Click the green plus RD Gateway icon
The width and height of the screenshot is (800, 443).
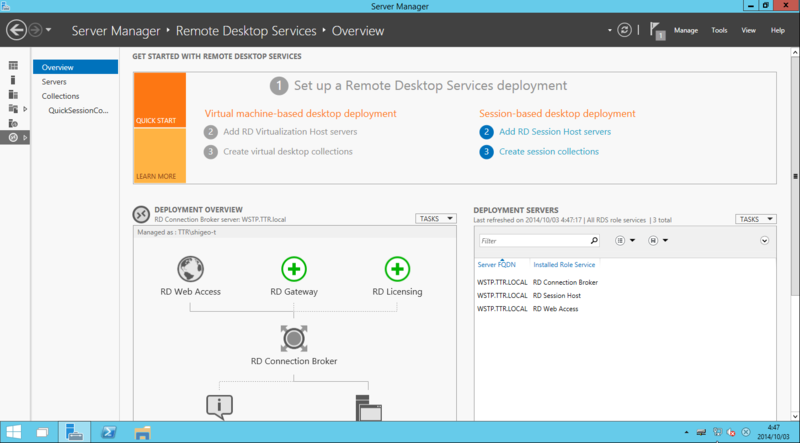click(x=294, y=269)
